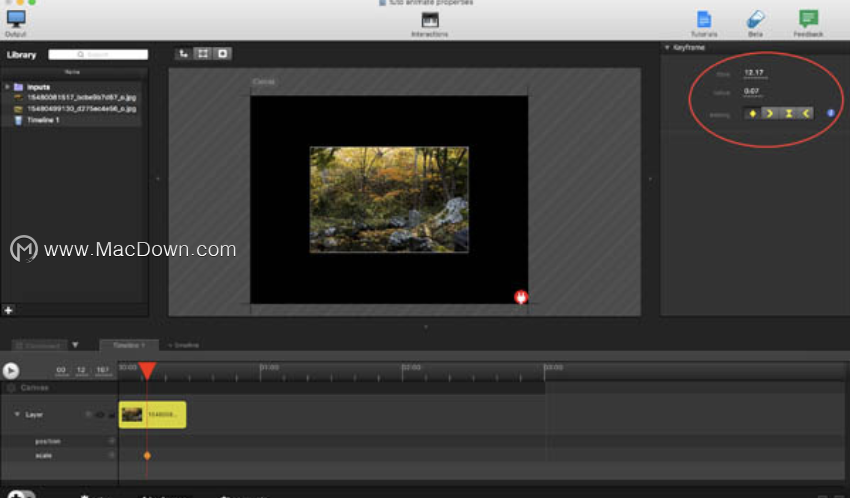Image resolution: width=850 pixels, height=498 pixels.
Task: Choose the hourglass ease-in-out button
Action: [x=789, y=113]
